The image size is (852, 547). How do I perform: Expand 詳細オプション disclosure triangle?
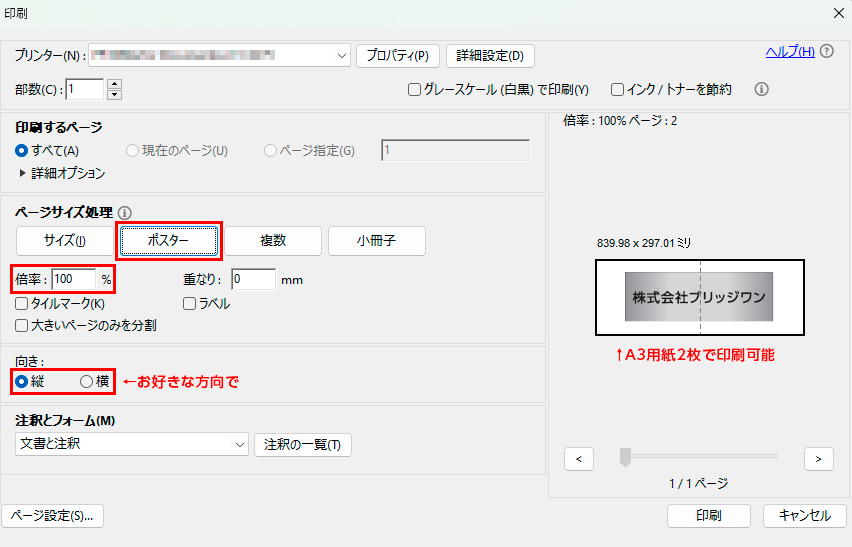pos(23,173)
